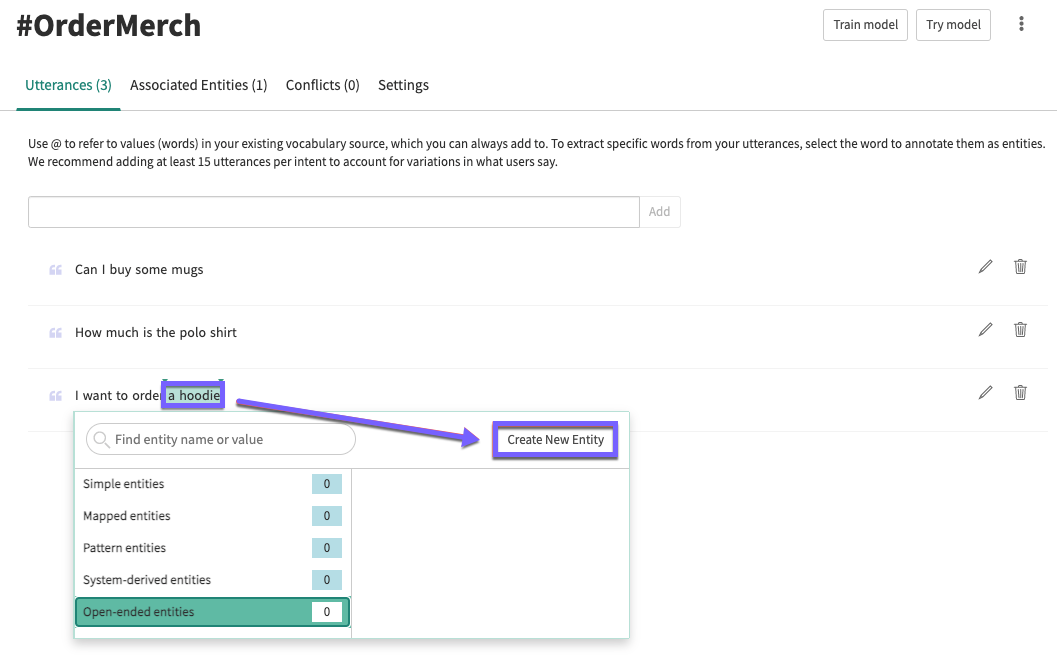Click the 'Can I buy some mugs' utterance text
The height and width of the screenshot is (655, 1057).
tap(139, 270)
